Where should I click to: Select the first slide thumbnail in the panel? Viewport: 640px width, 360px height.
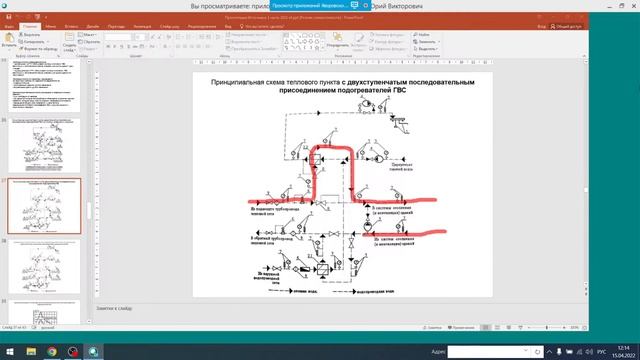click(44, 86)
